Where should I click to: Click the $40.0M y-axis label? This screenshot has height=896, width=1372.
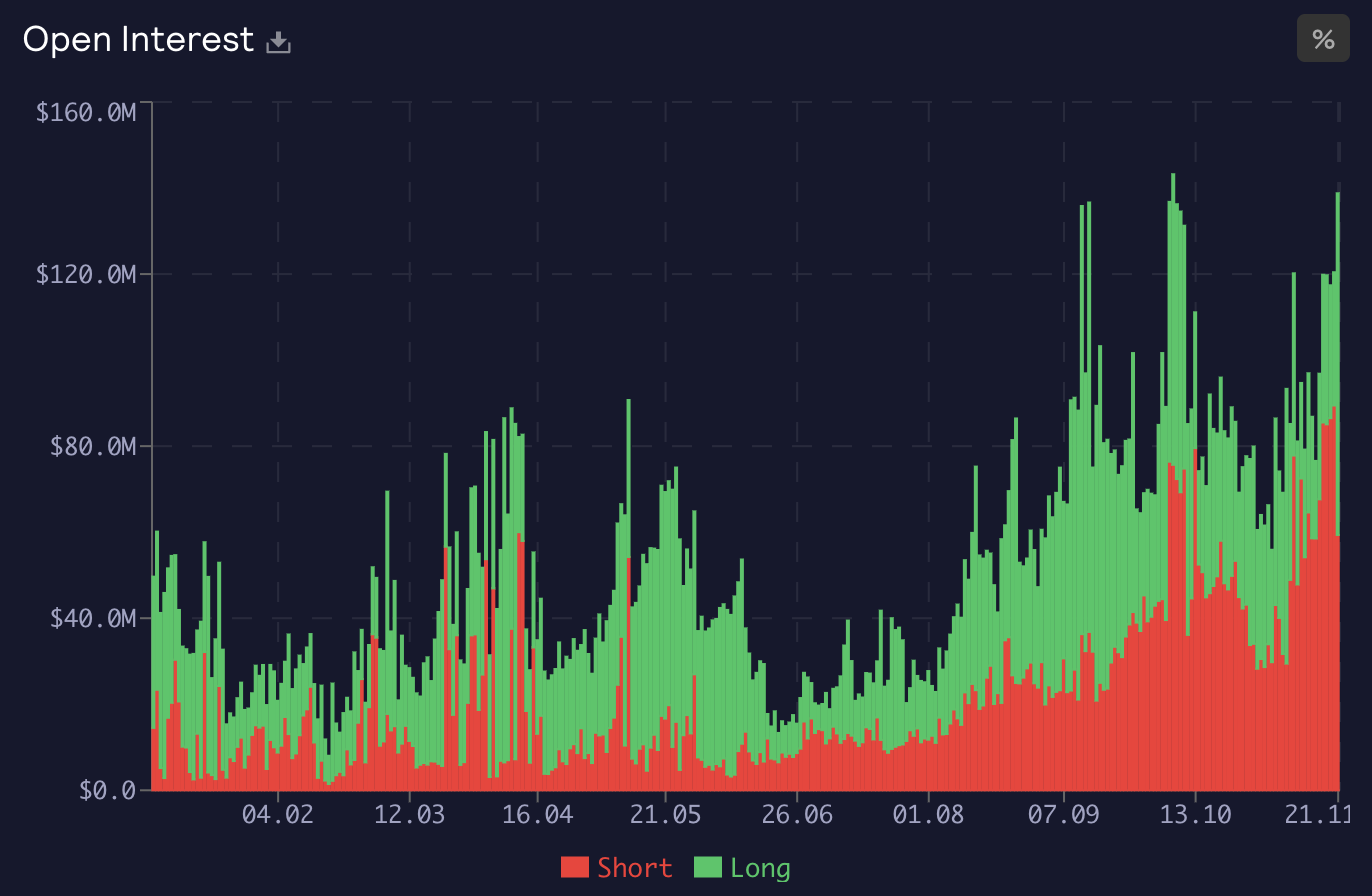(x=92, y=618)
